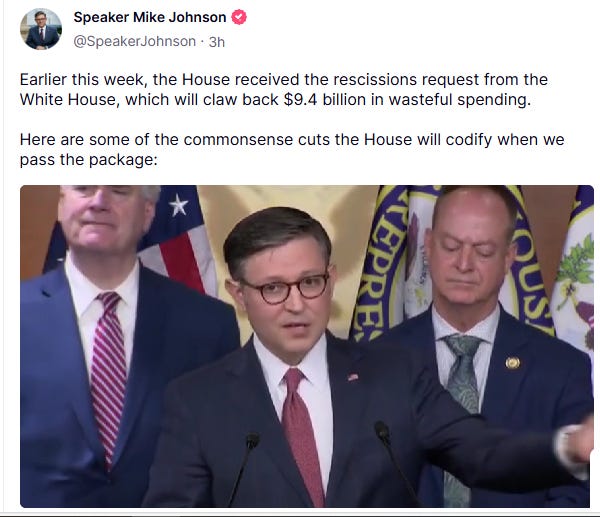Click the speaker's round tortoiseshell glasses
This screenshot has width=600, height=517.
click(x=285, y=289)
